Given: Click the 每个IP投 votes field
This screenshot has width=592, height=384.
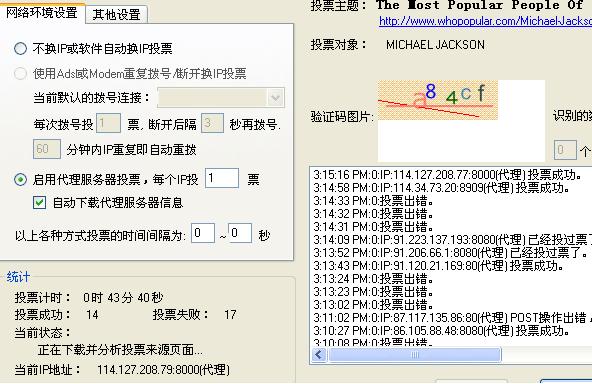Looking at the screenshot, I should [222, 178].
